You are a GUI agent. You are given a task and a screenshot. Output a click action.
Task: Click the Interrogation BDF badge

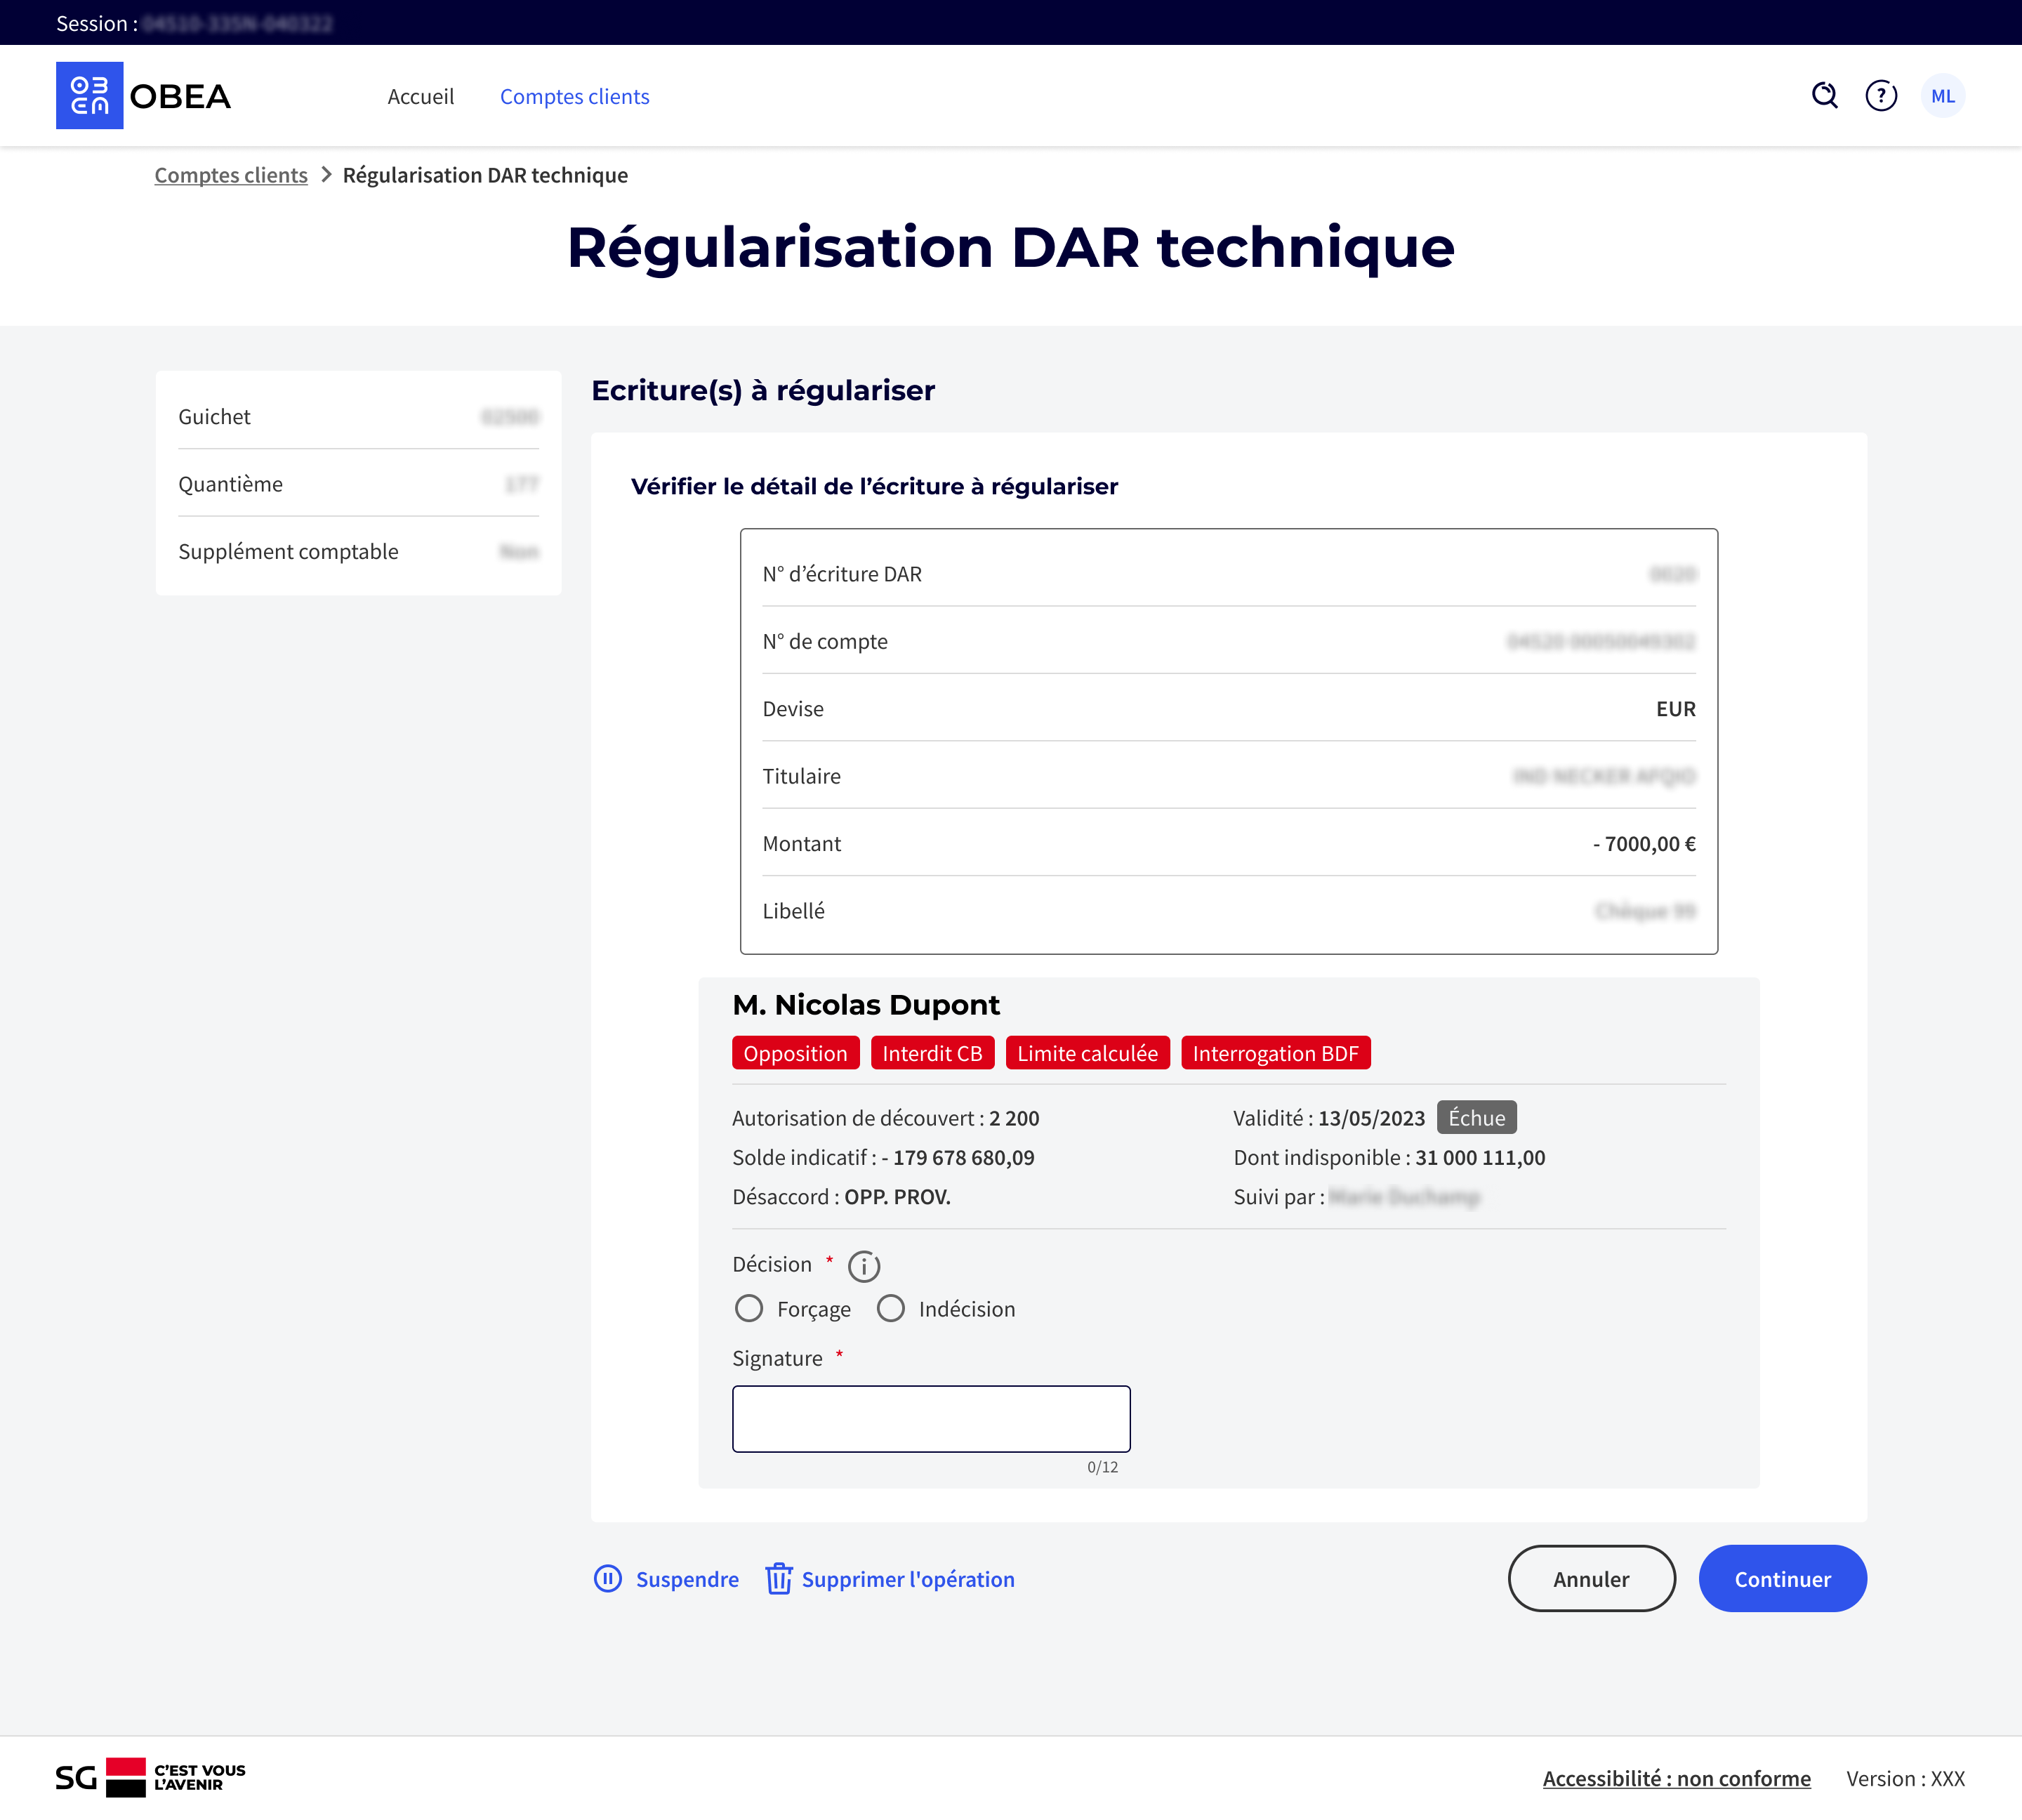(1275, 1053)
